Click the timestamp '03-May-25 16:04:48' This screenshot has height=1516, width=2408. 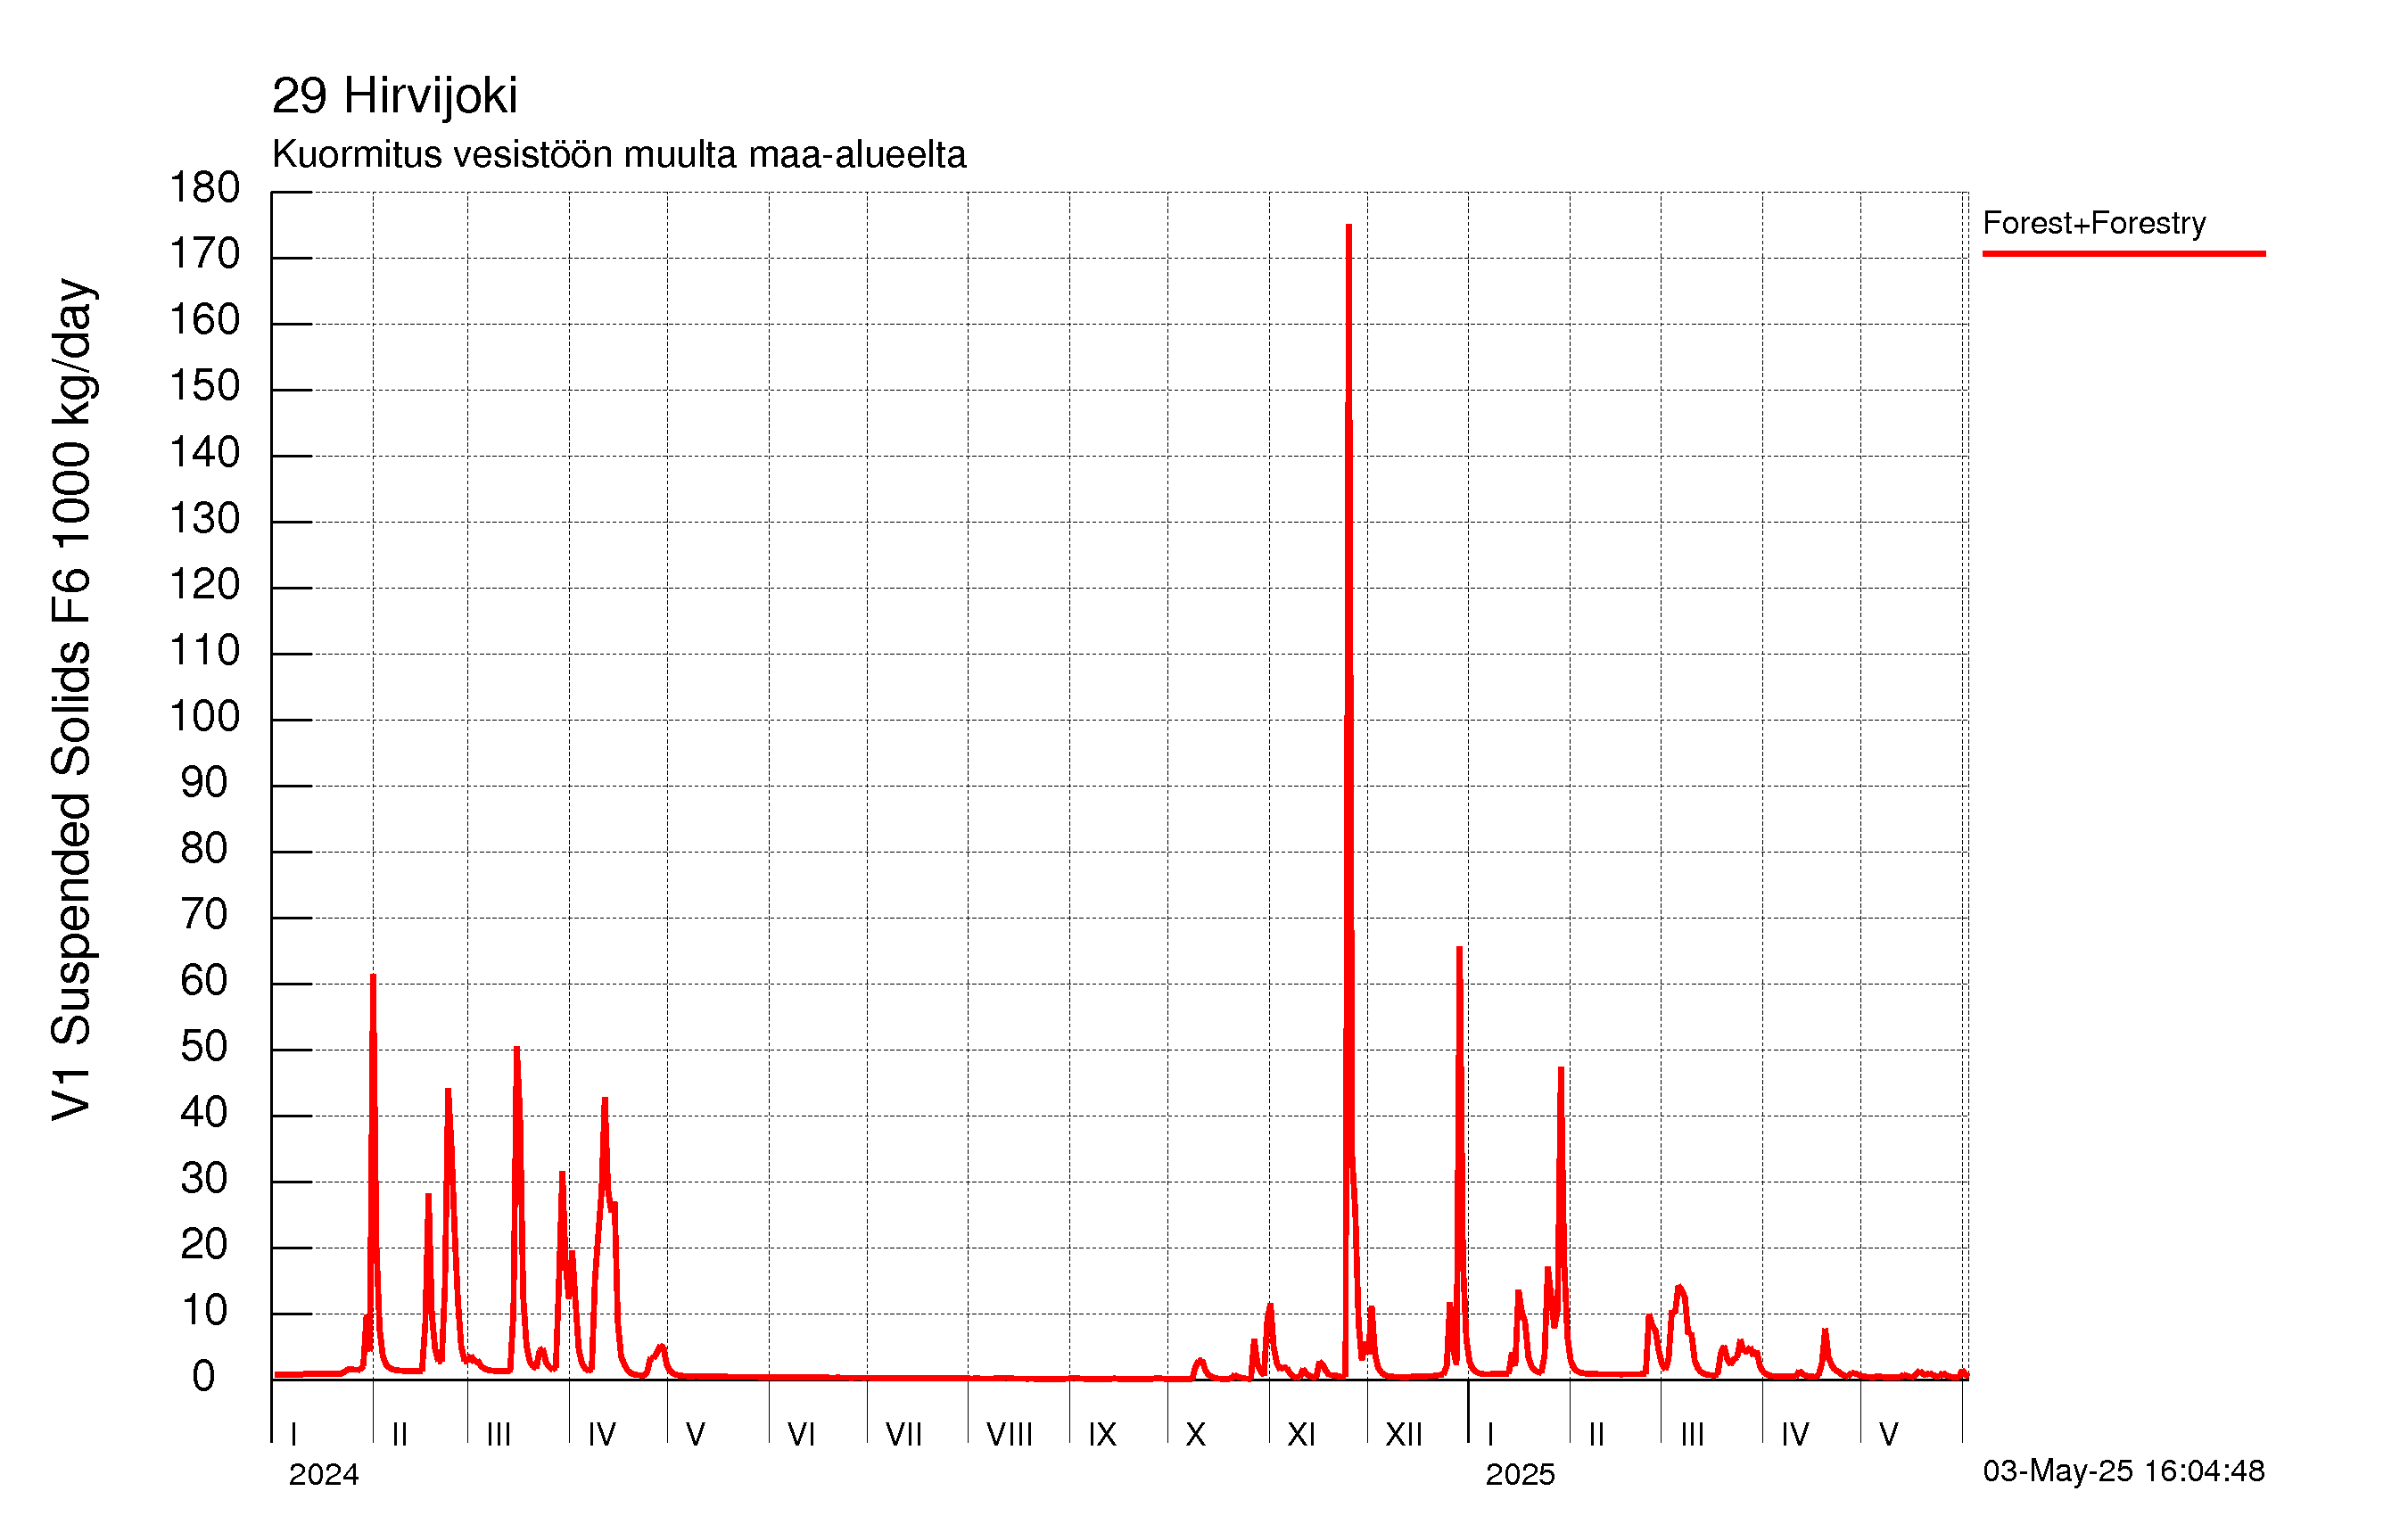(2124, 1470)
